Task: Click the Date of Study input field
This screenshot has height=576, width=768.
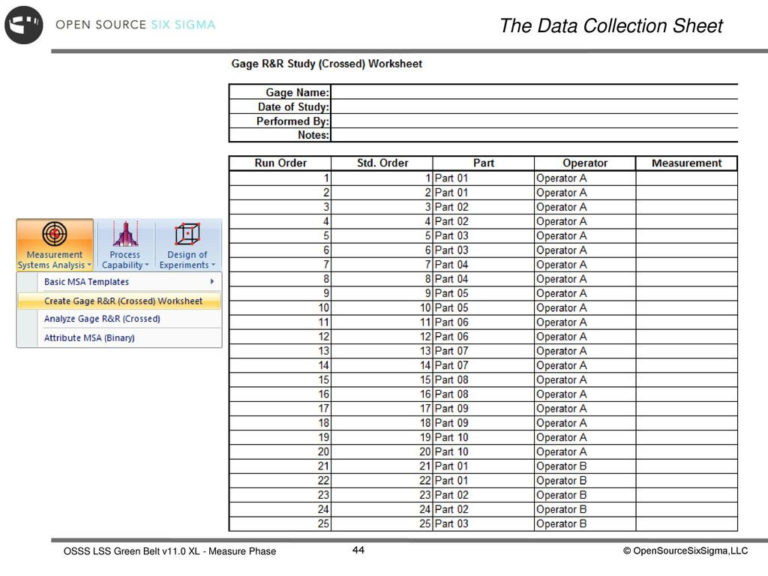Action: [534, 107]
